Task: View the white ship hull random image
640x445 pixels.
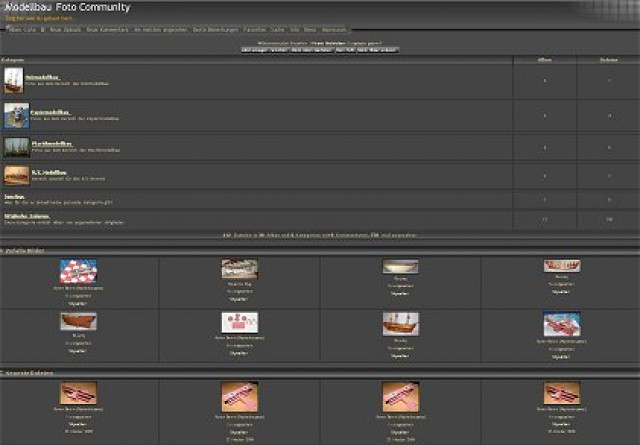Action: (x=400, y=267)
